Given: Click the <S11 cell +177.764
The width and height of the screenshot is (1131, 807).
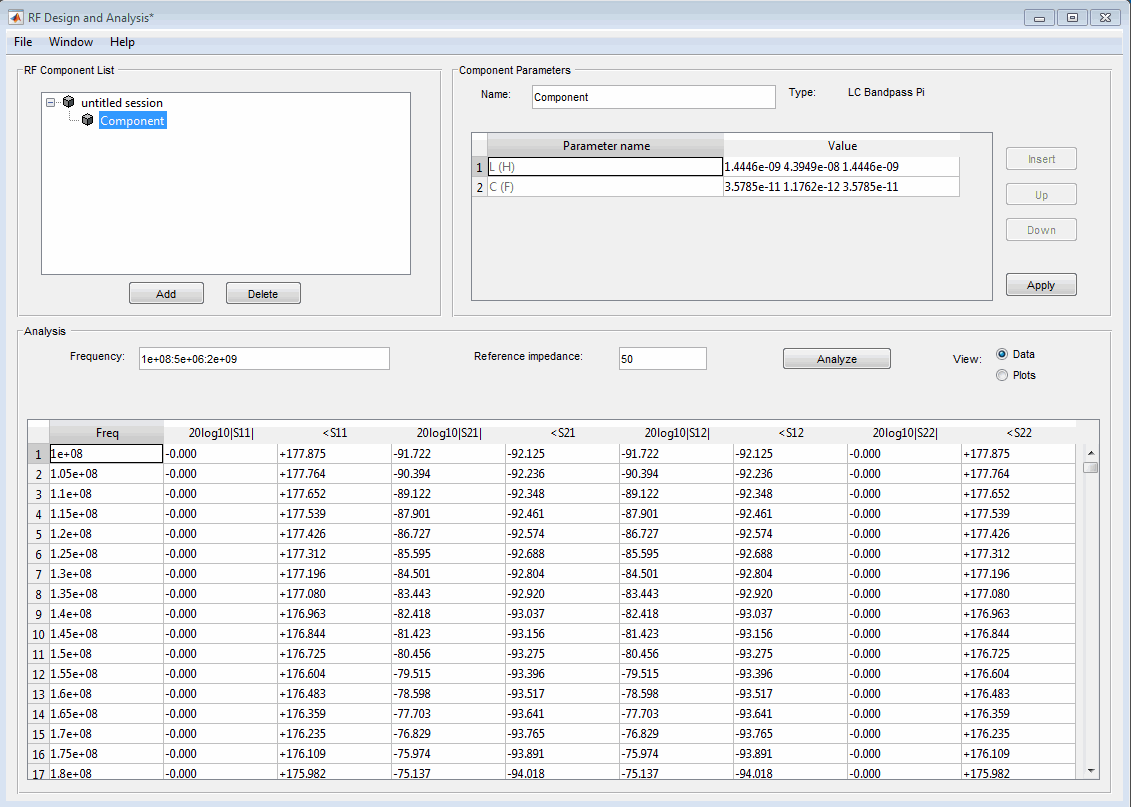Looking at the screenshot, I should coord(335,474).
